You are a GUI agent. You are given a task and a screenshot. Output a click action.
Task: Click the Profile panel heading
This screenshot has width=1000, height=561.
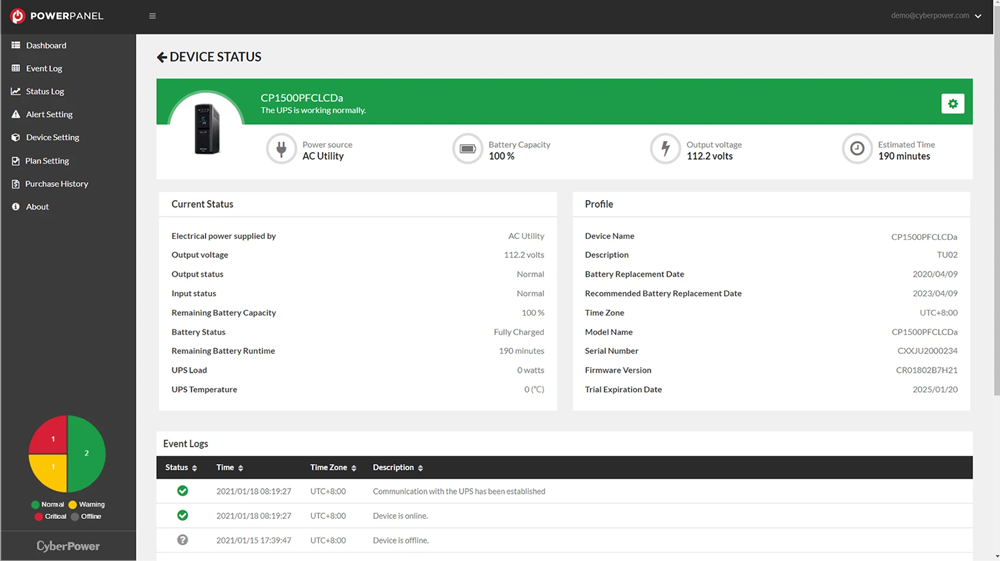pyautogui.click(x=599, y=204)
